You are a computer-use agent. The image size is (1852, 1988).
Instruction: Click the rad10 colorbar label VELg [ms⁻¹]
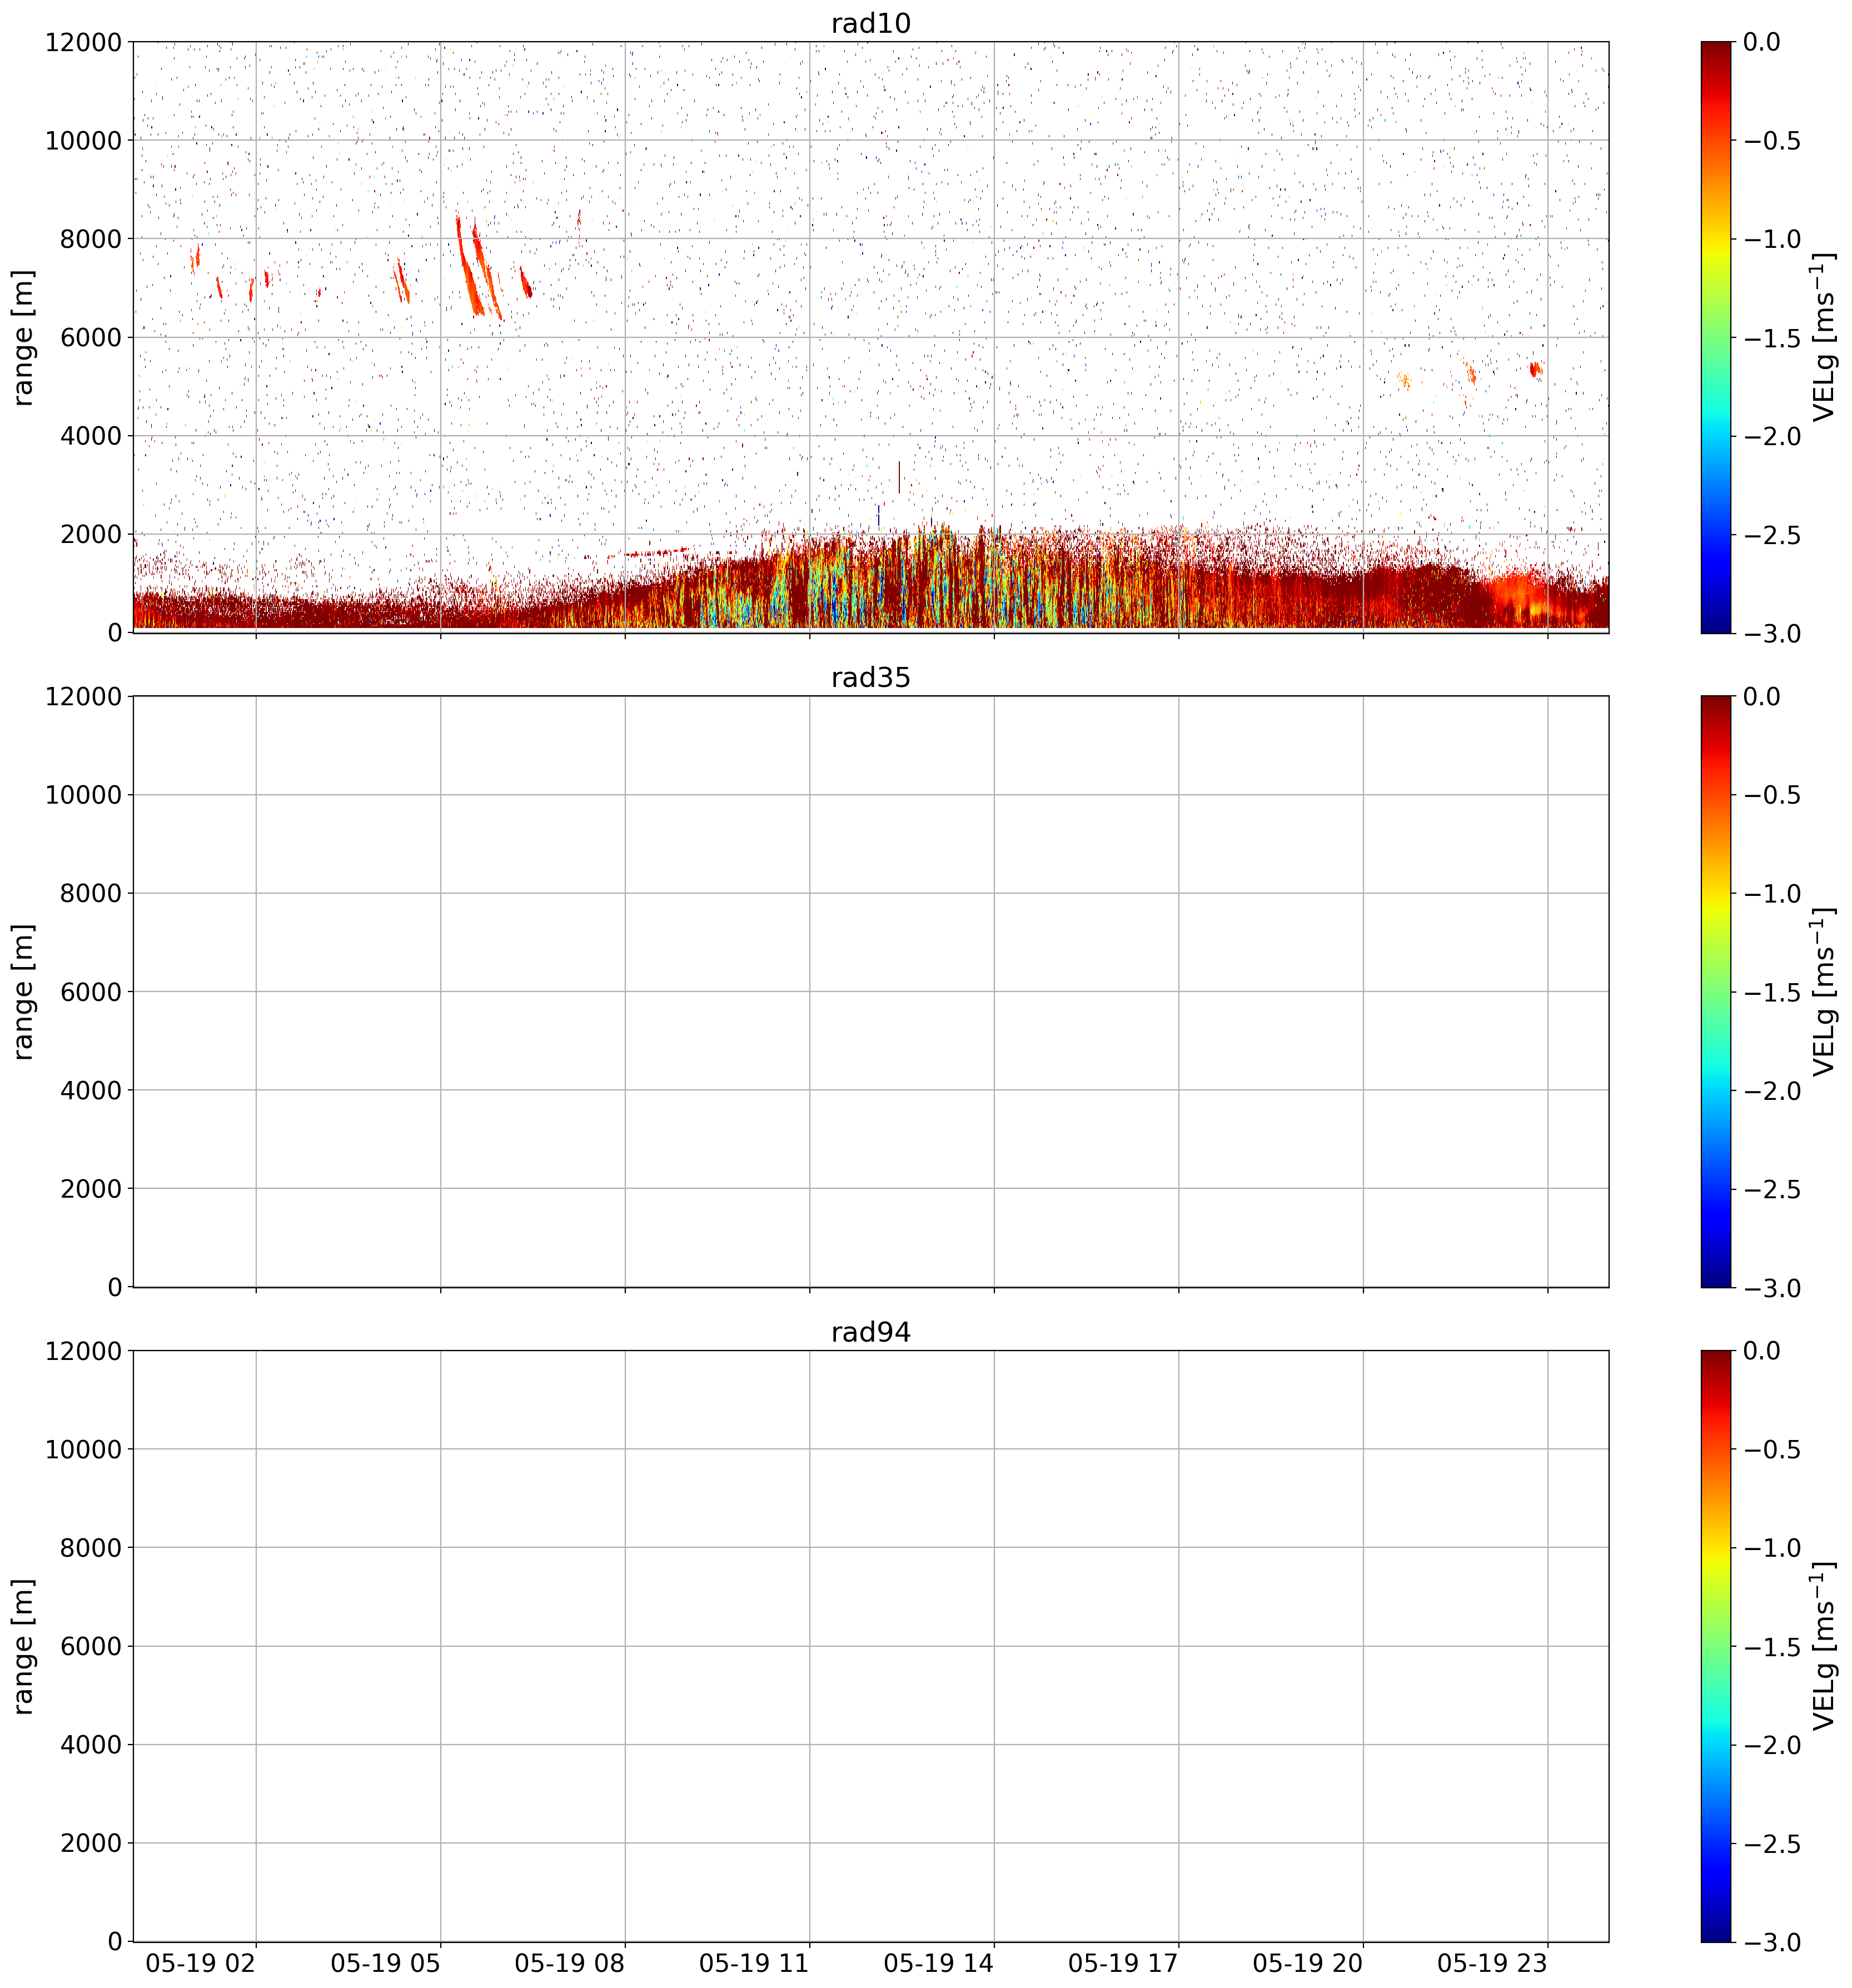click(x=1824, y=337)
